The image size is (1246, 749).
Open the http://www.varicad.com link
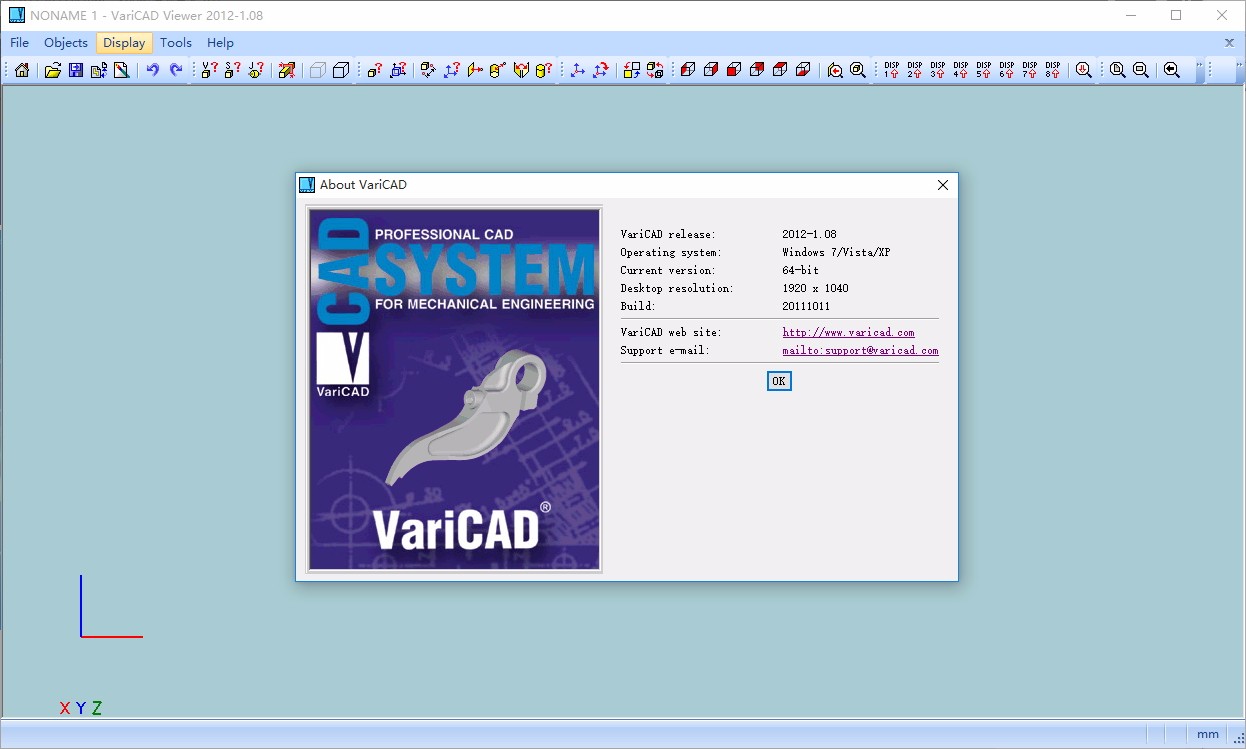[x=848, y=332]
